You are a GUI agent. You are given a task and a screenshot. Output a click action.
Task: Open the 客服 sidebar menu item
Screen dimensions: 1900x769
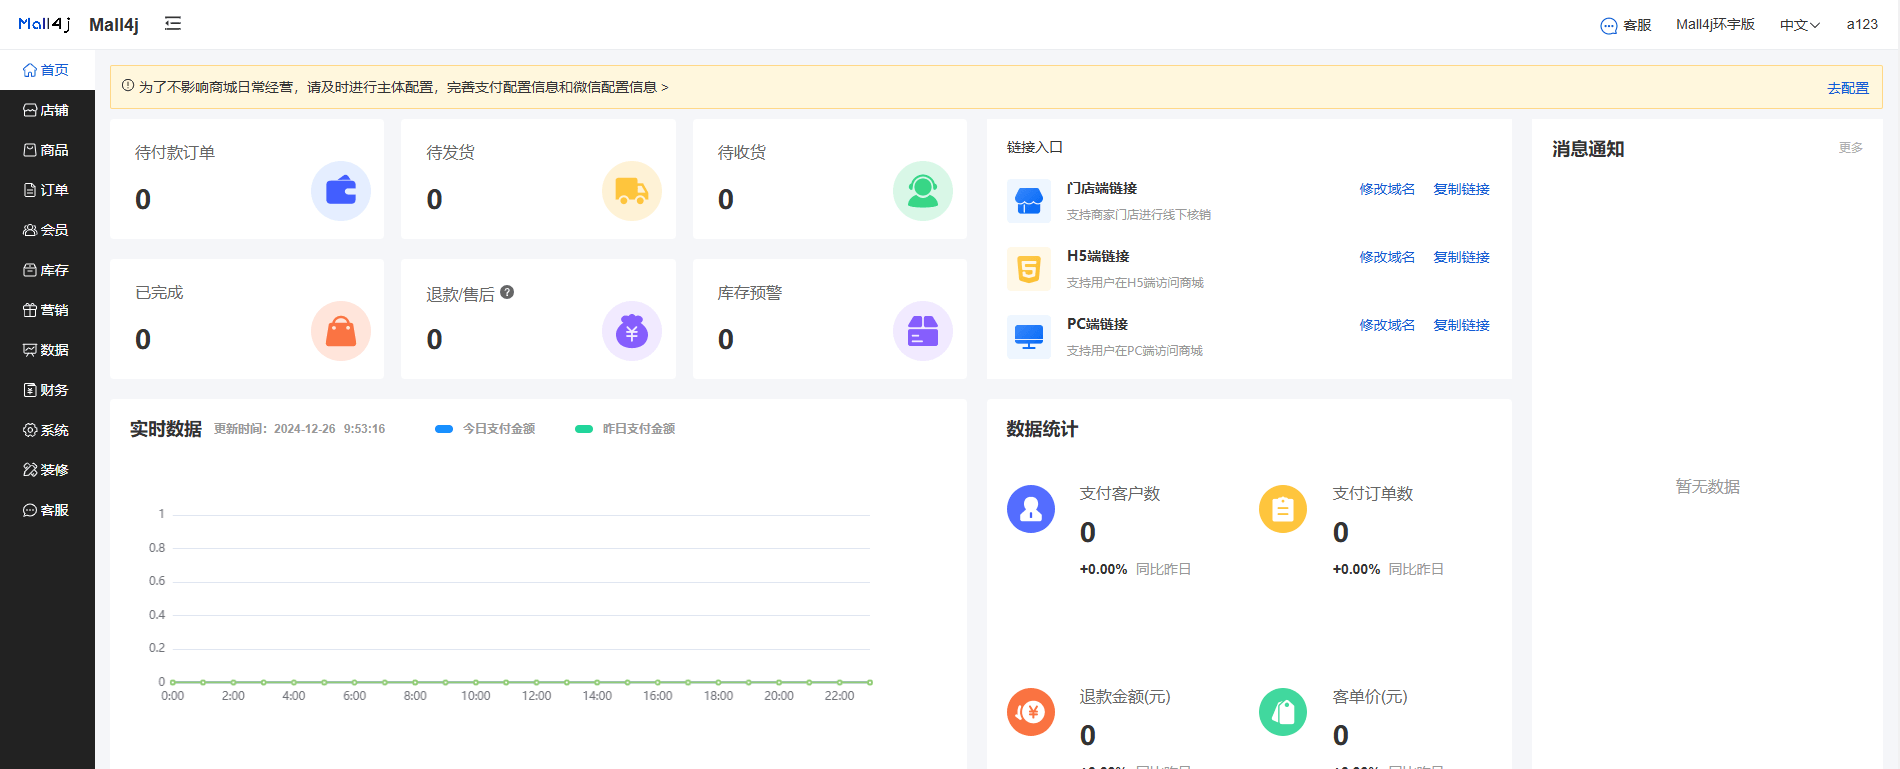47,510
